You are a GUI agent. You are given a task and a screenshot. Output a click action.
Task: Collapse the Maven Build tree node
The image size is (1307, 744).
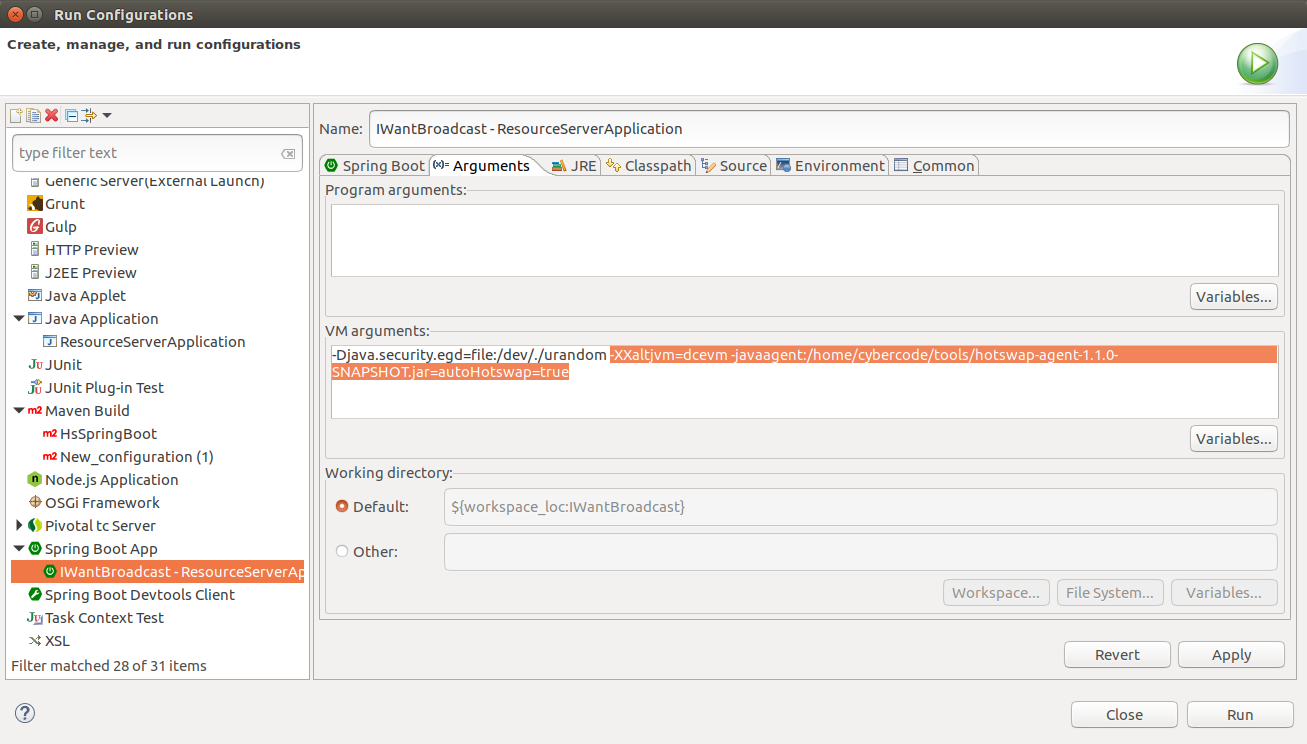click(x=19, y=411)
